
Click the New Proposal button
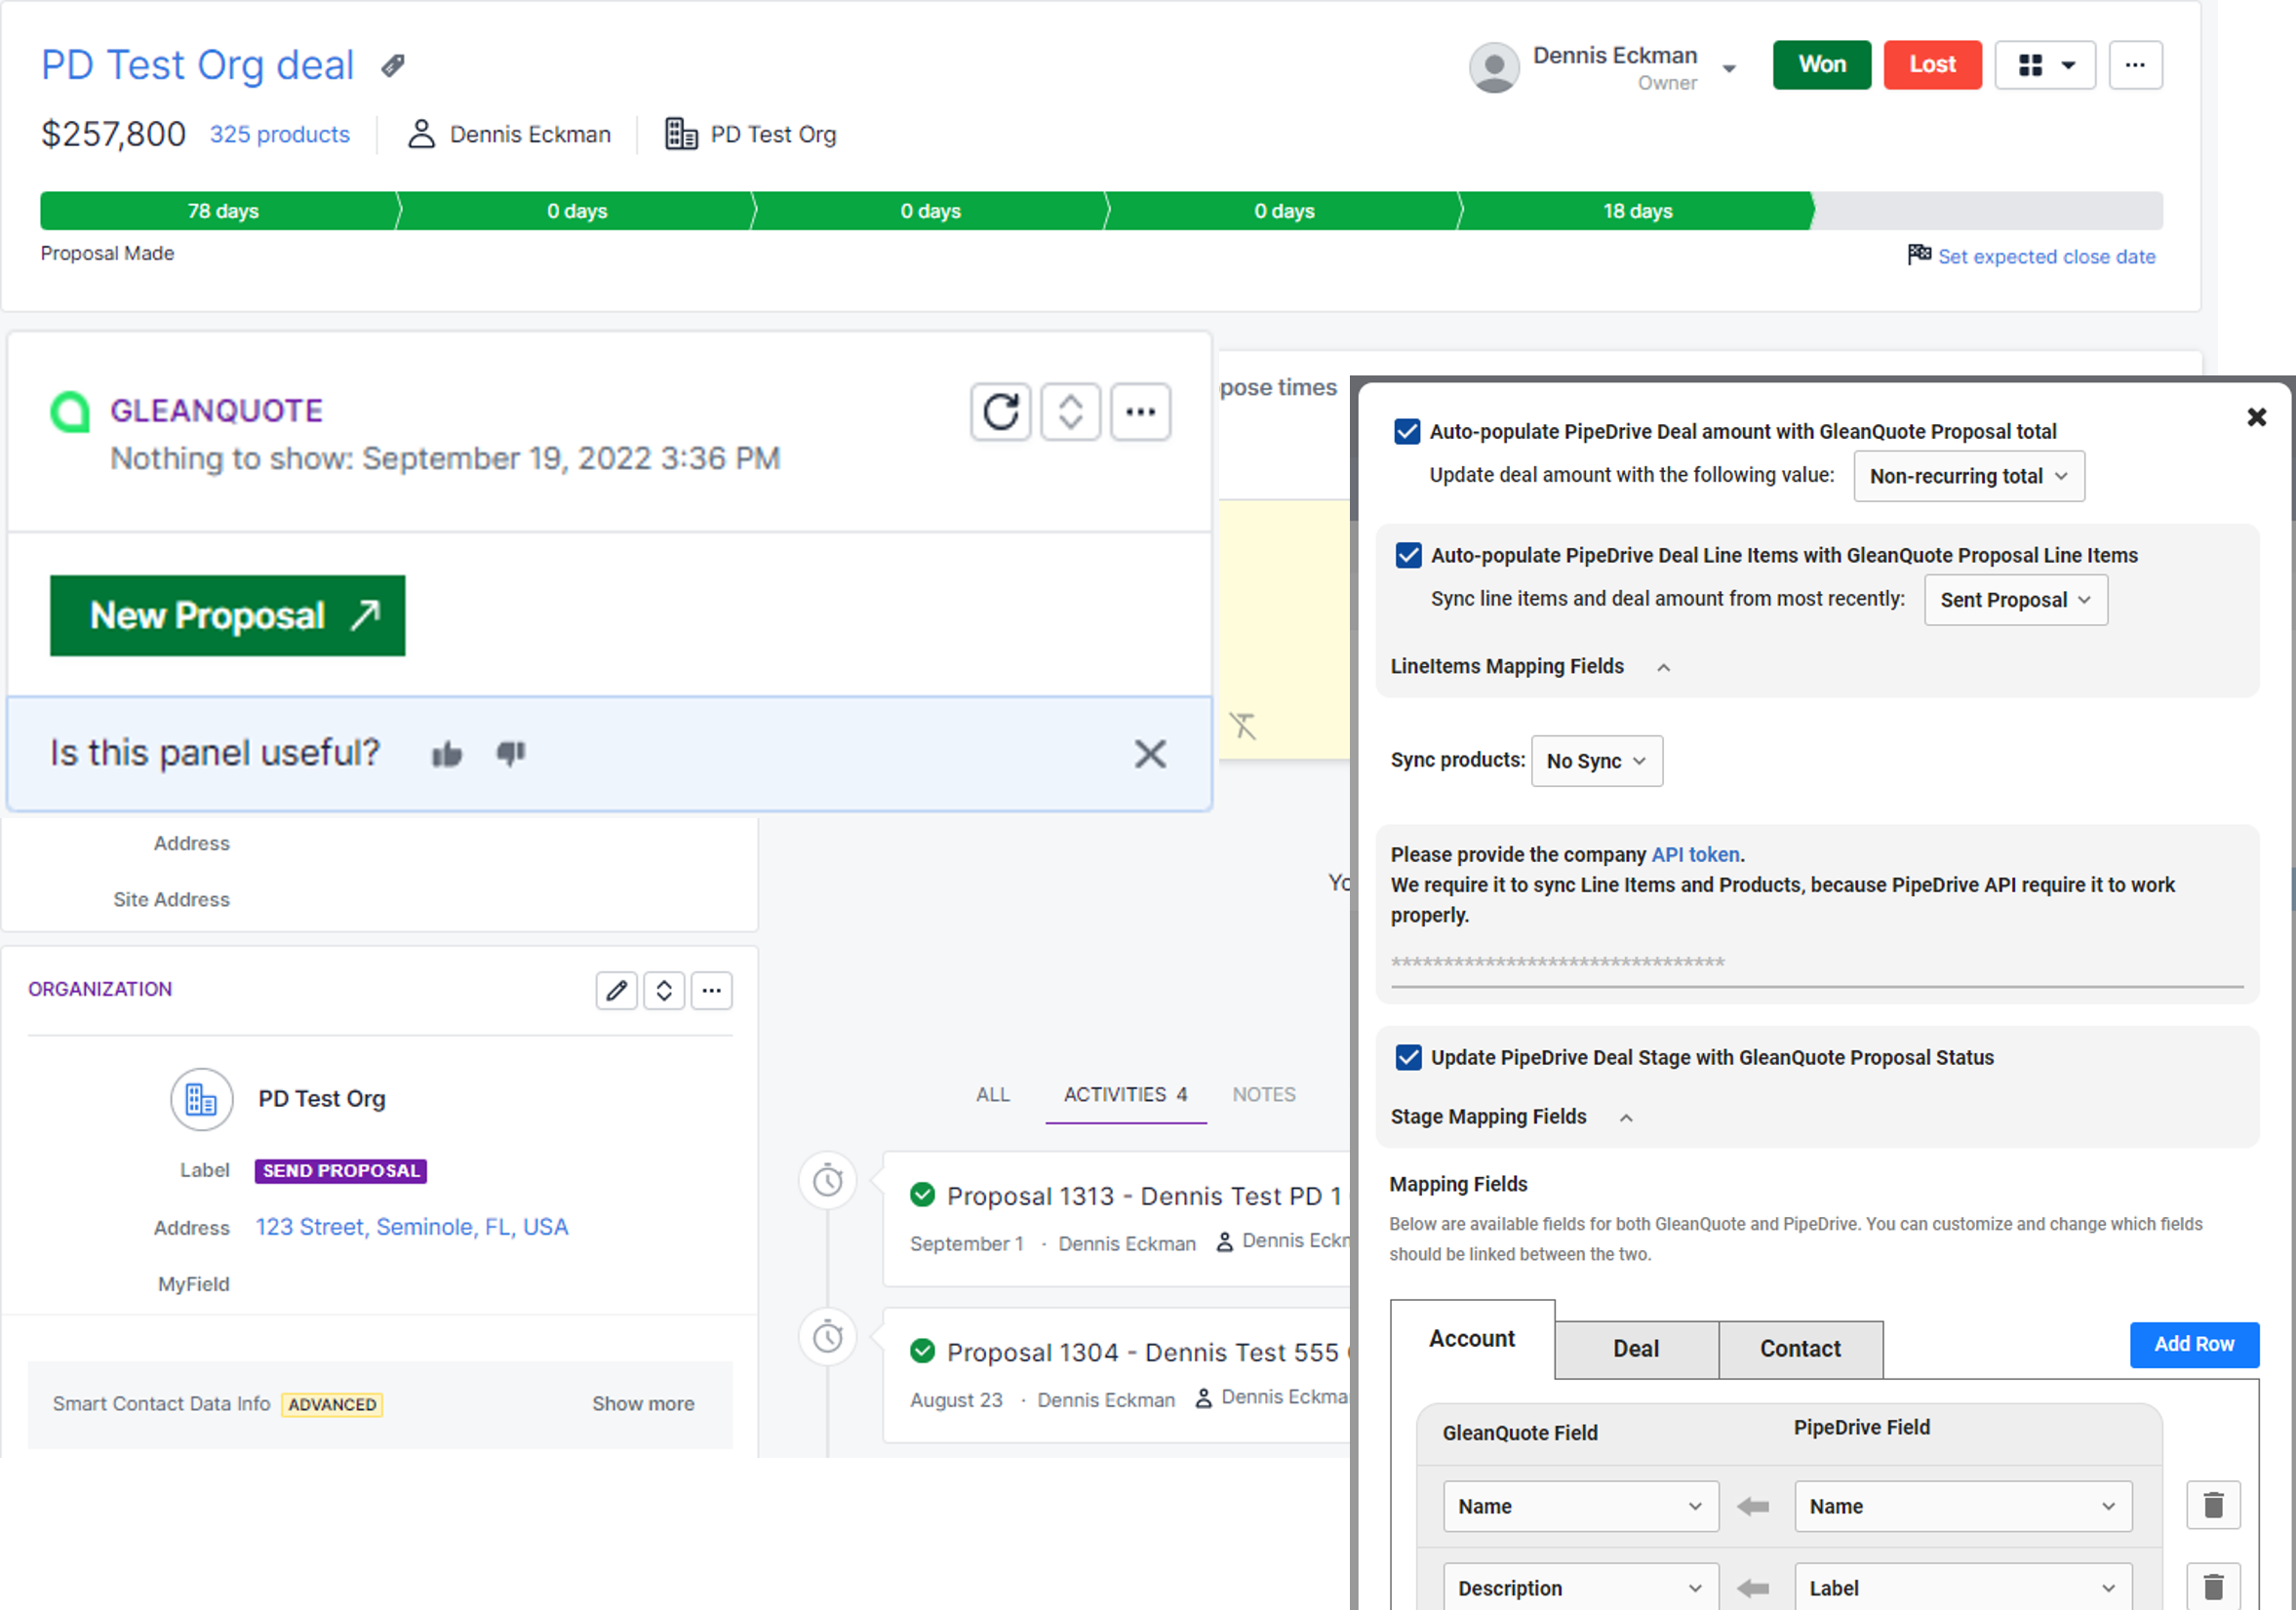click(x=227, y=616)
